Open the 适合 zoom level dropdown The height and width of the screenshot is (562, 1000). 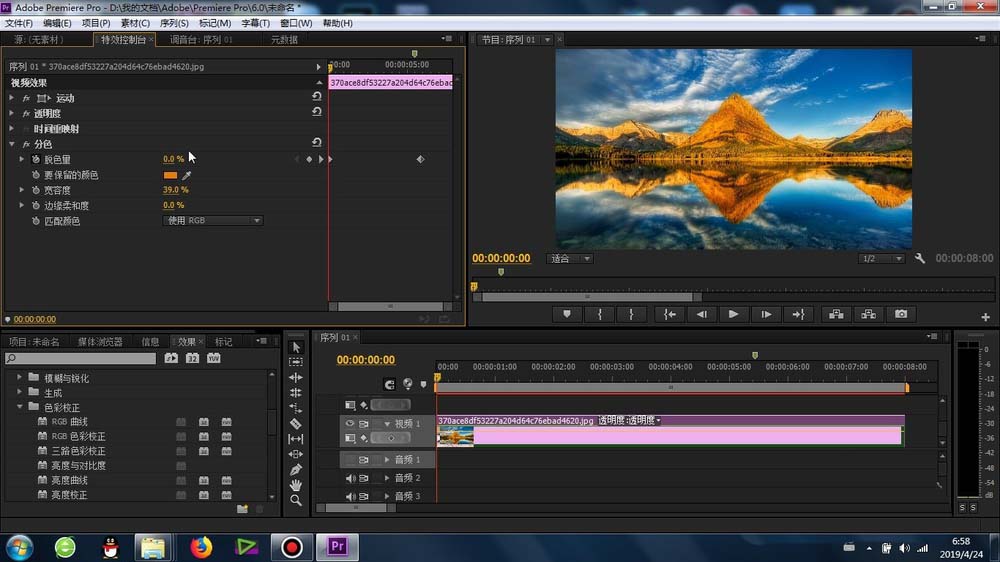tap(570, 258)
